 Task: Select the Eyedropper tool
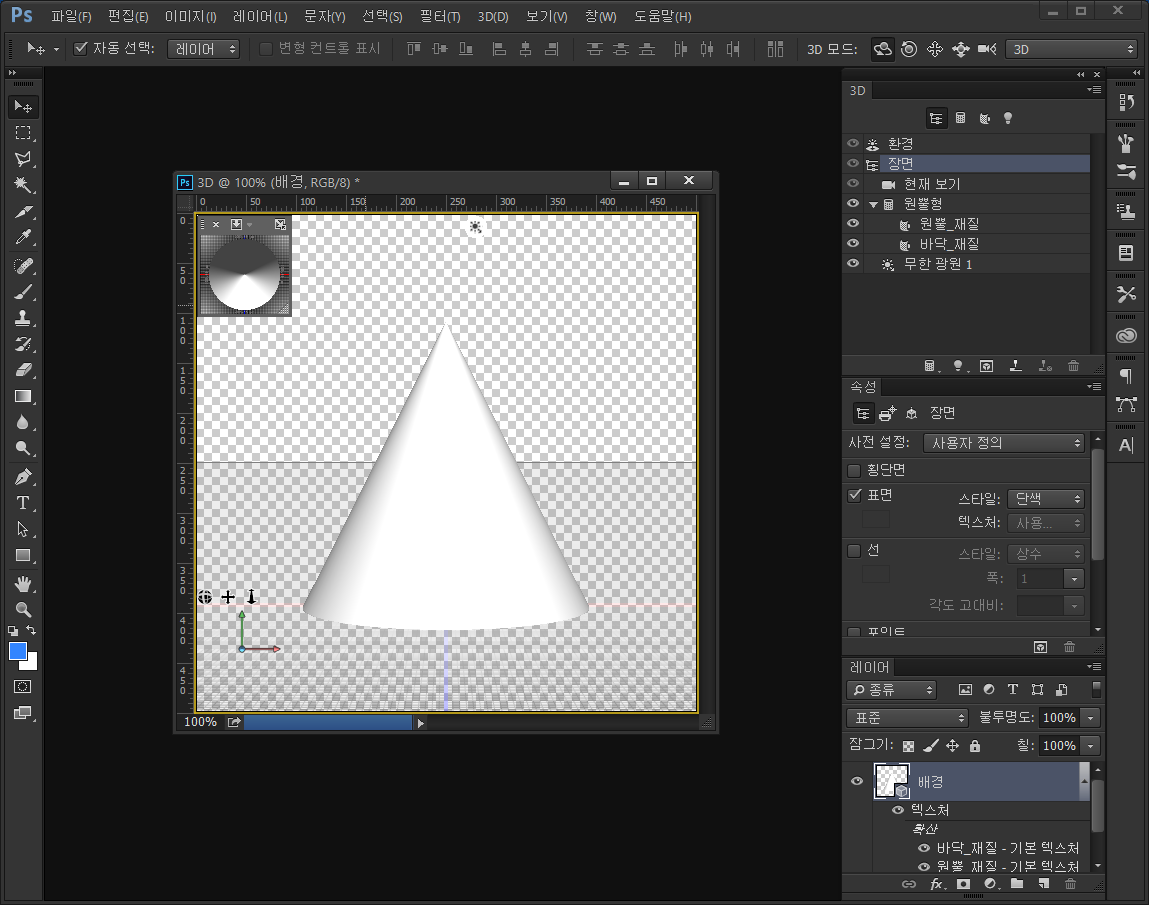23,238
